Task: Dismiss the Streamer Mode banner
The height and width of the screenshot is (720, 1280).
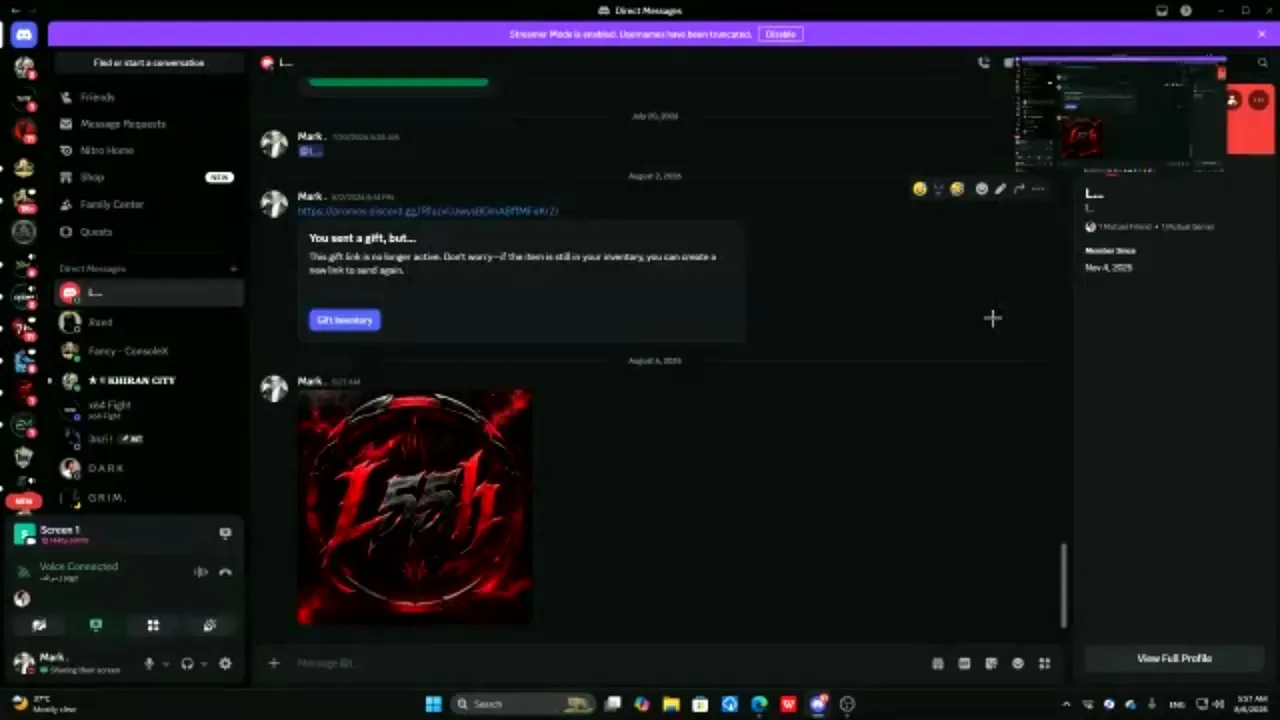Action: click(x=1262, y=34)
